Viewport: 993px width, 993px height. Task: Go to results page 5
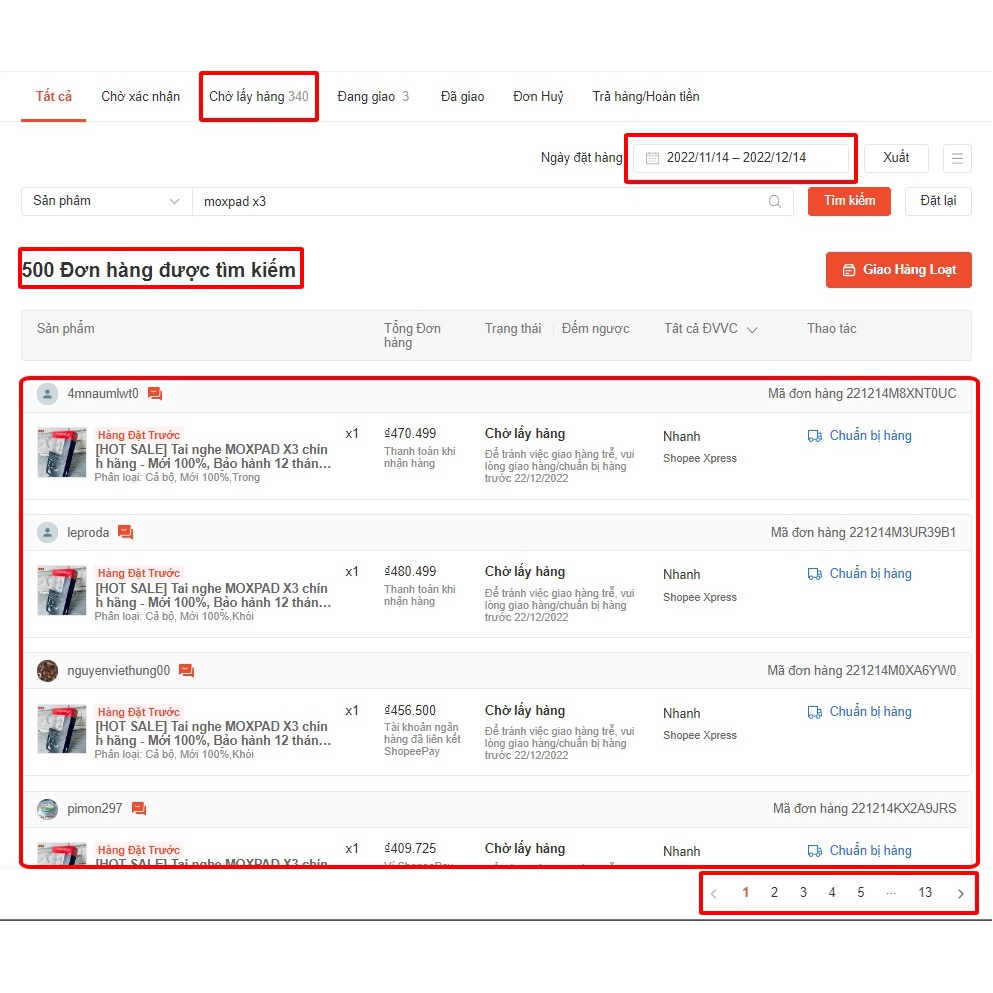[861, 892]
